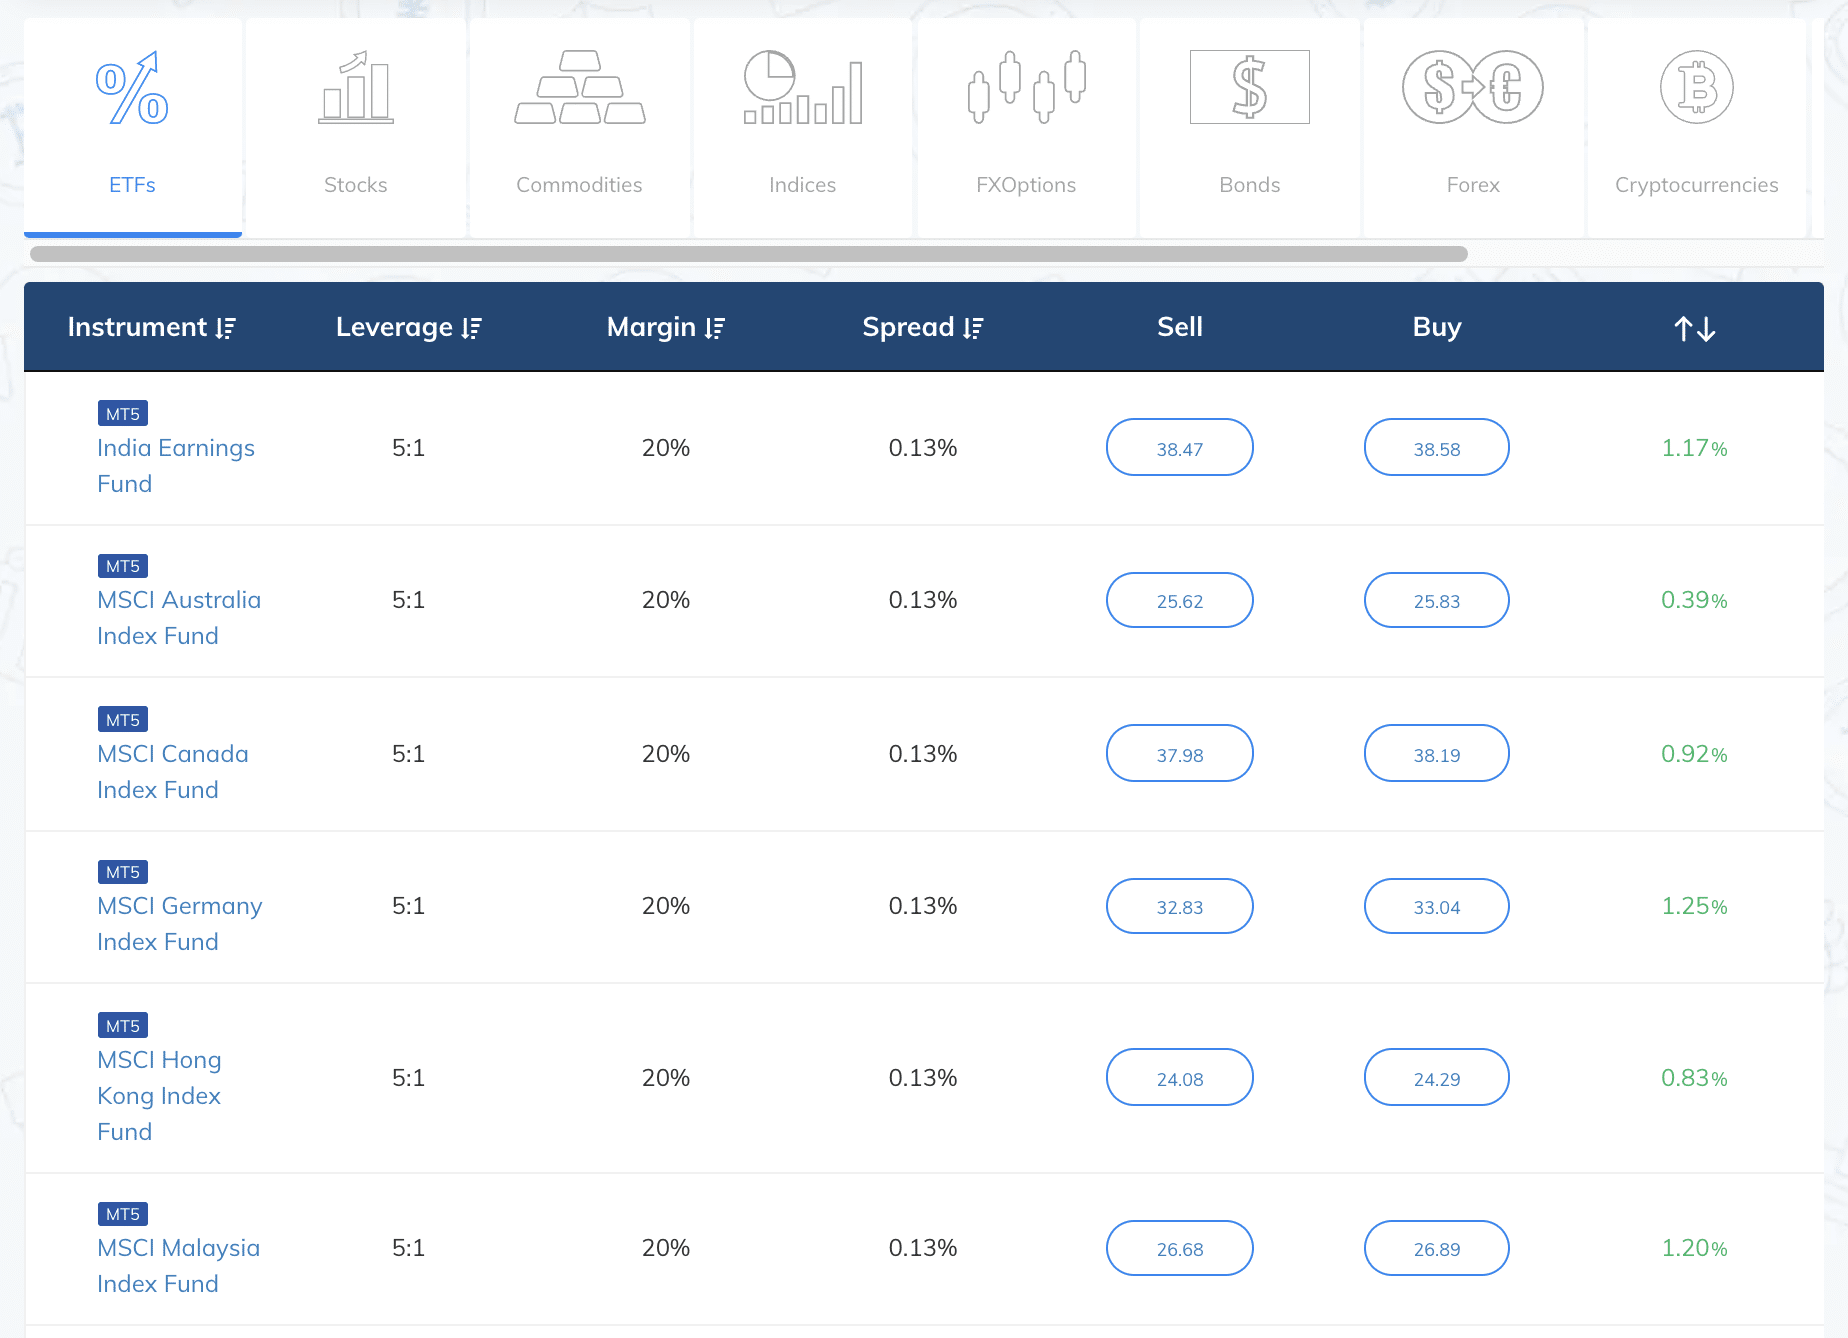Click the 0.39% change value

[x=1695, y=600]
